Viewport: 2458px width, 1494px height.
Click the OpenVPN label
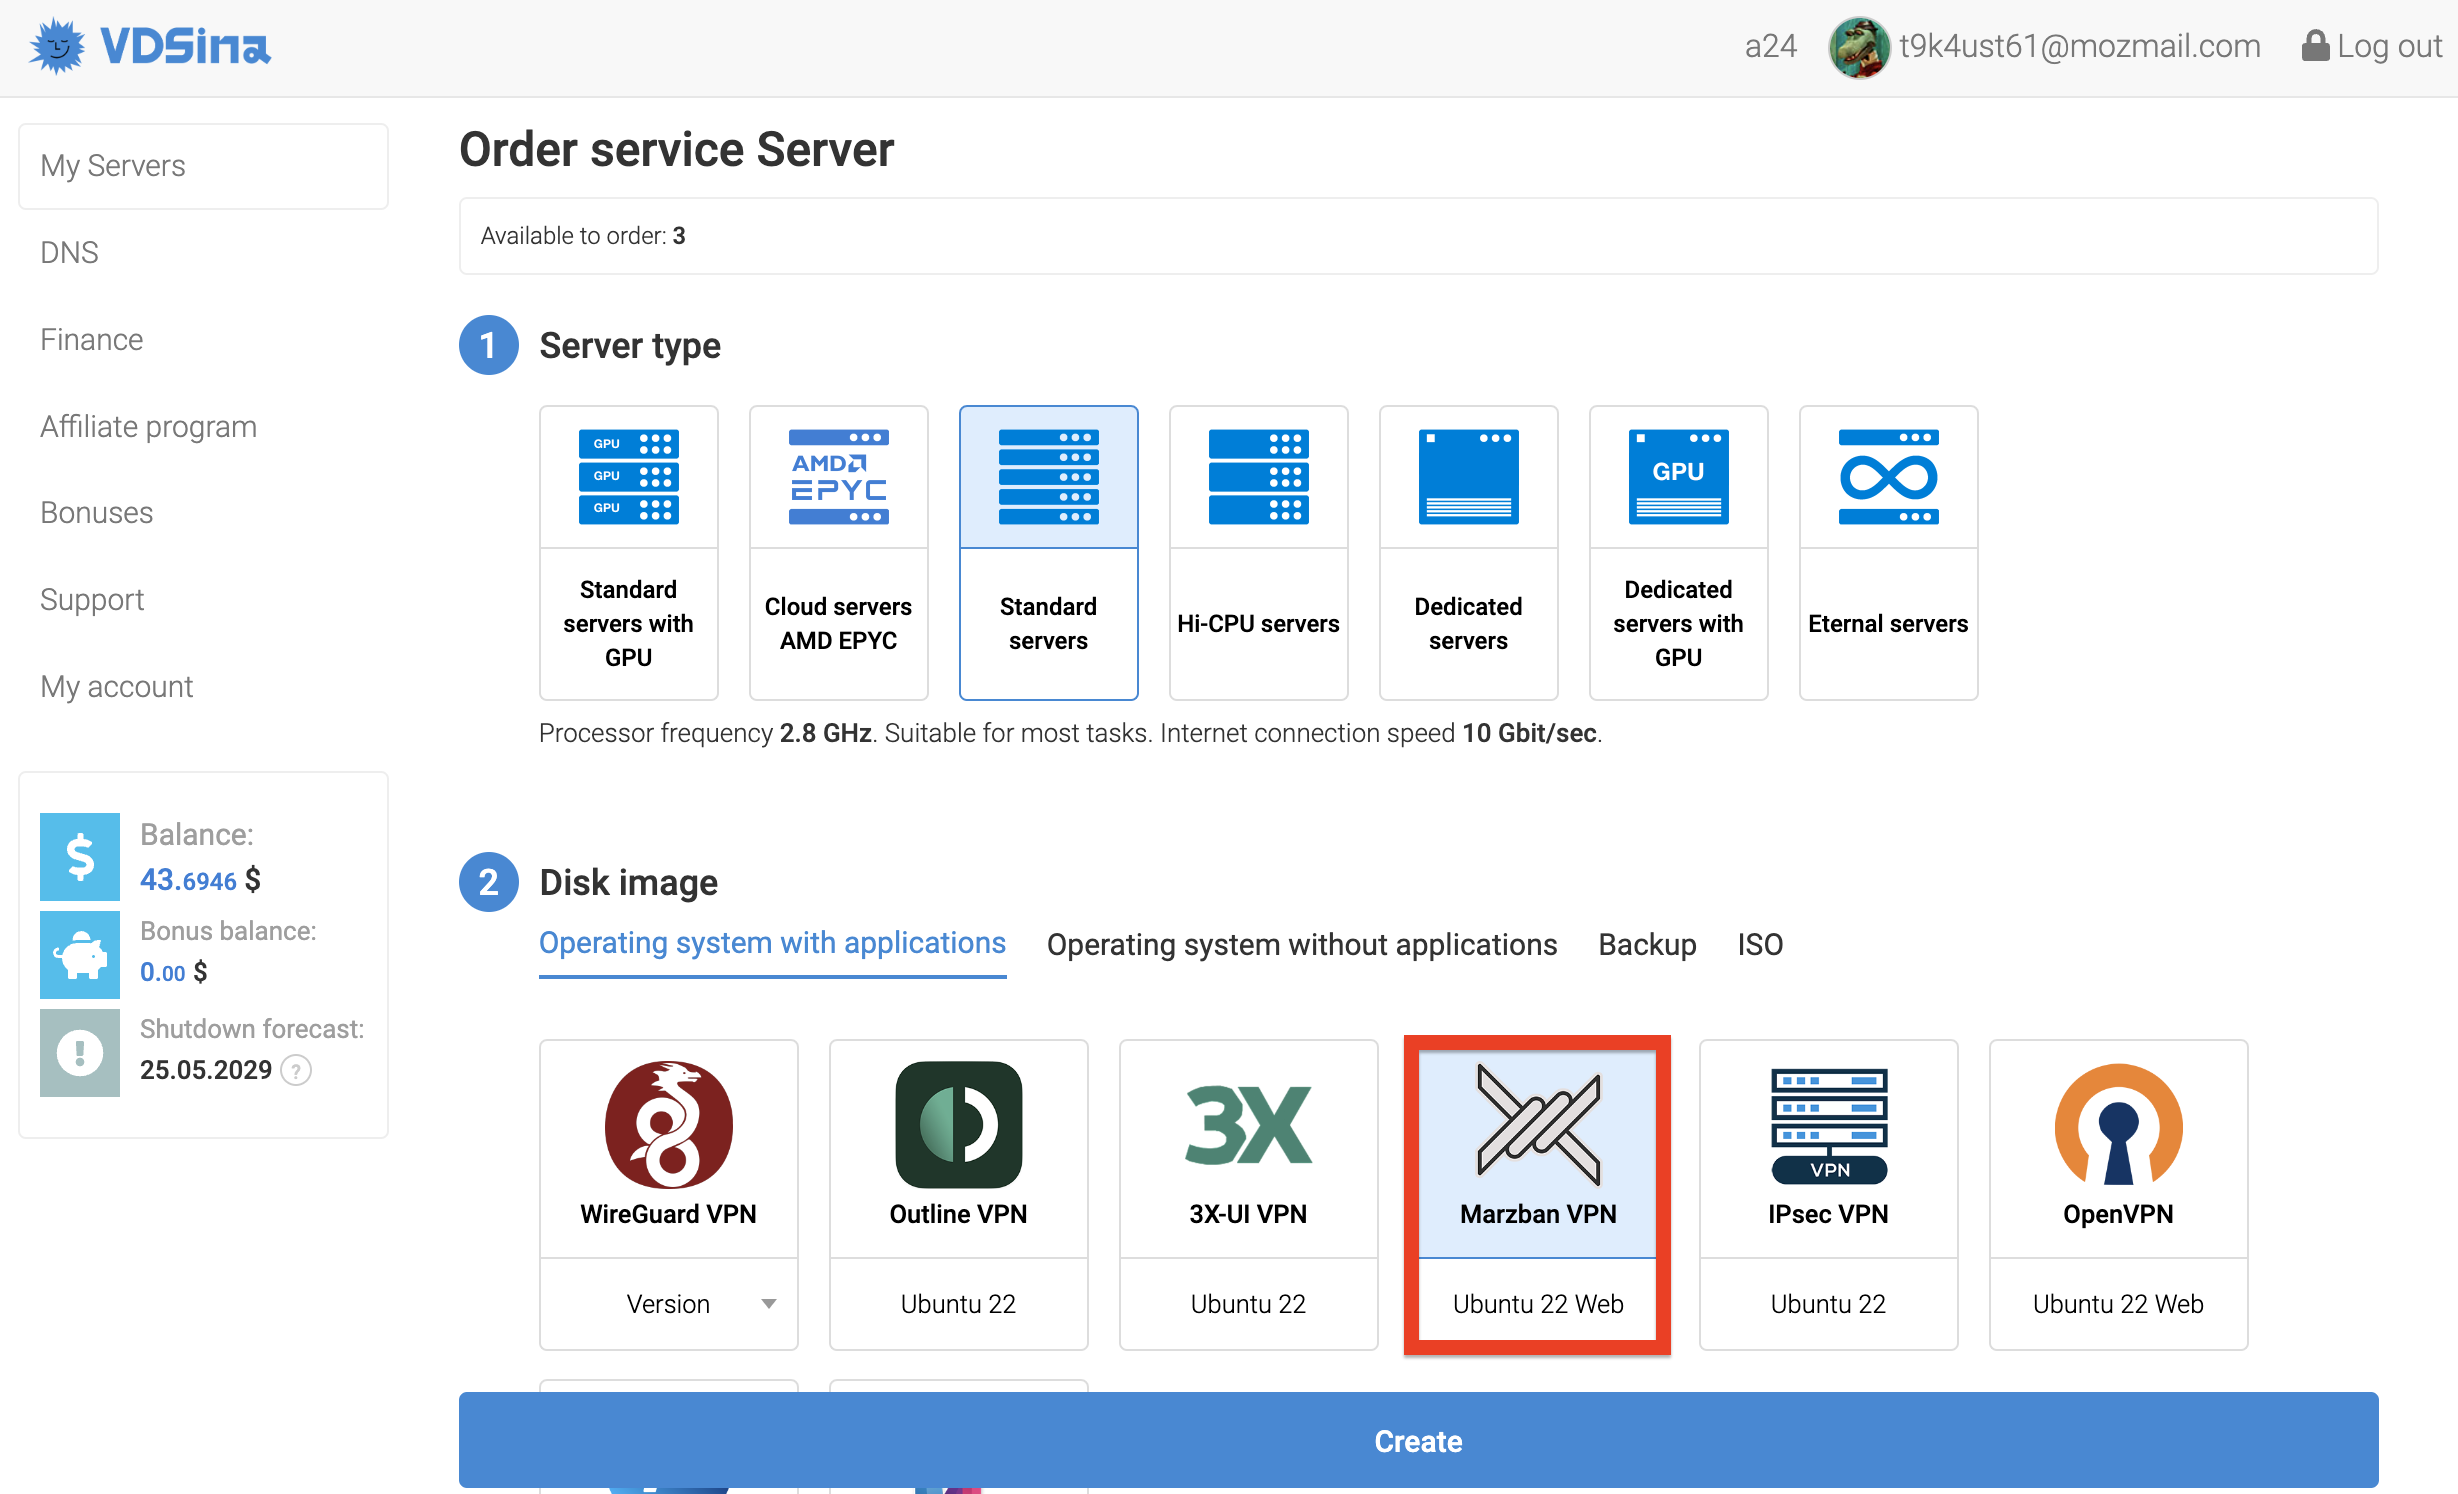[2118, 1214]
